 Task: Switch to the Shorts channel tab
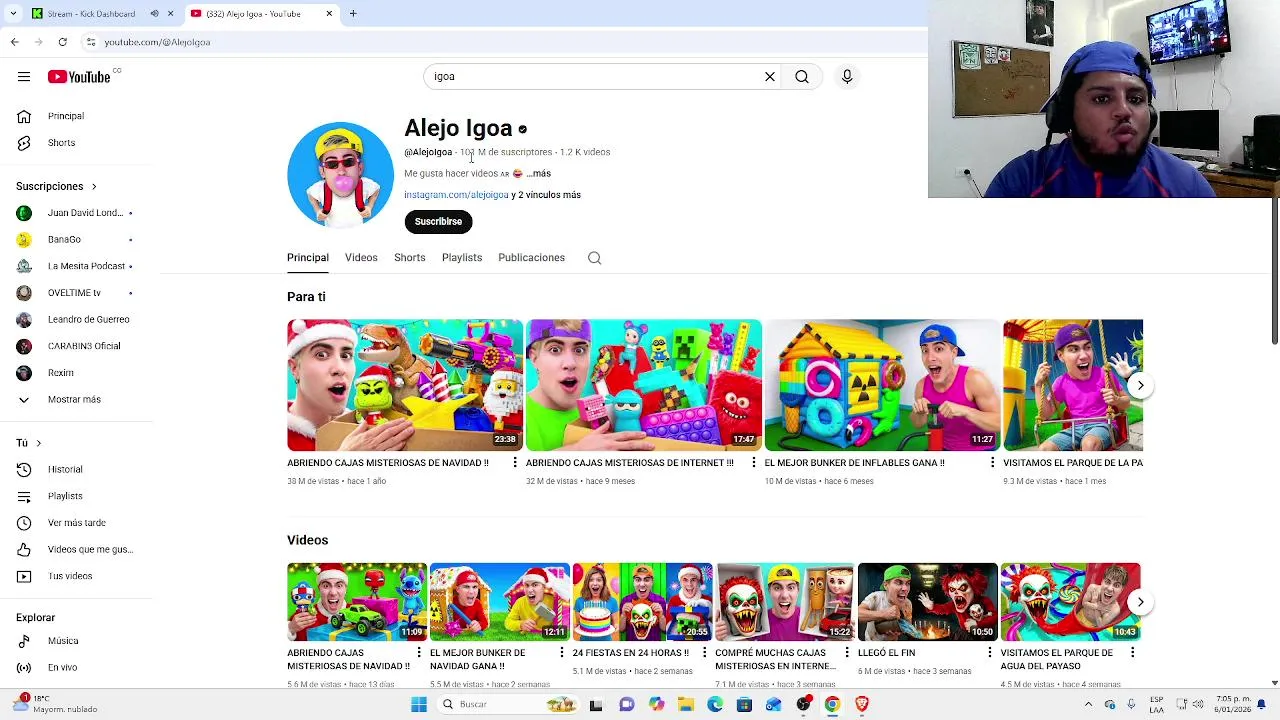(409, 258)
